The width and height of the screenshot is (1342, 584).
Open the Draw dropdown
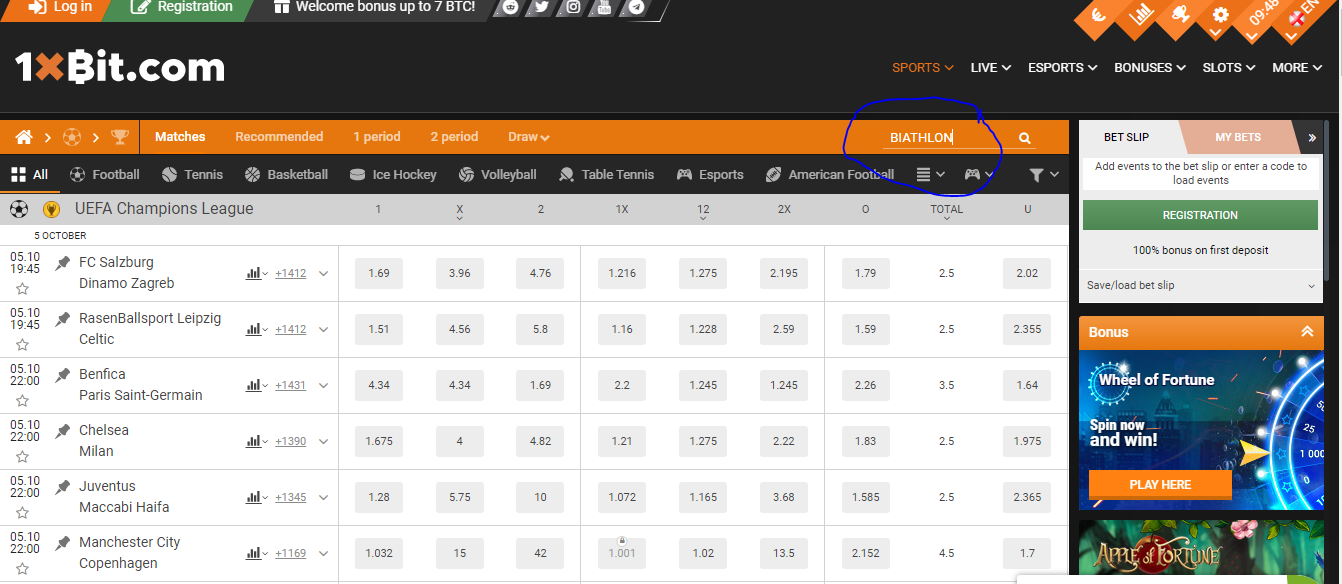[528, 137]
